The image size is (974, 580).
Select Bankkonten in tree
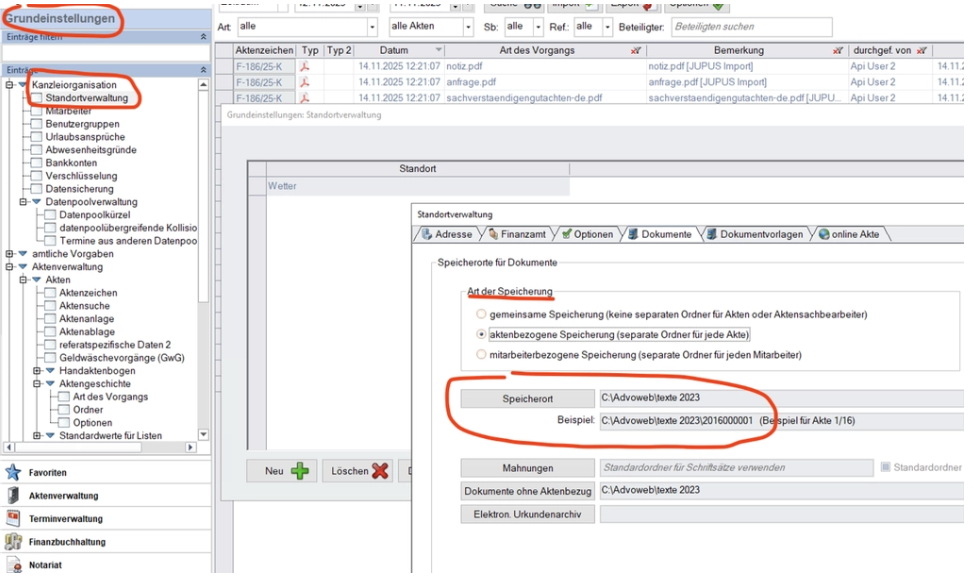[x=71, y=163]
